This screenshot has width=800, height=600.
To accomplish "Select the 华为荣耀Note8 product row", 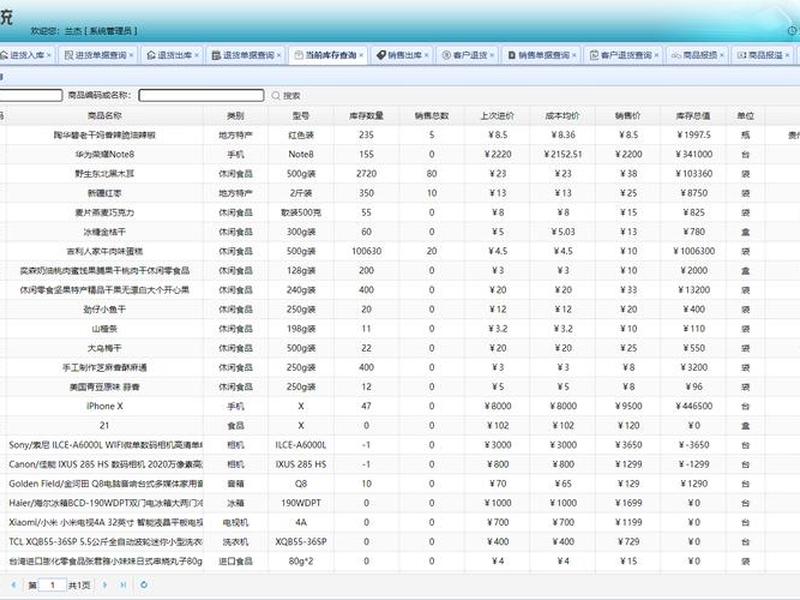I will point(400,154).
